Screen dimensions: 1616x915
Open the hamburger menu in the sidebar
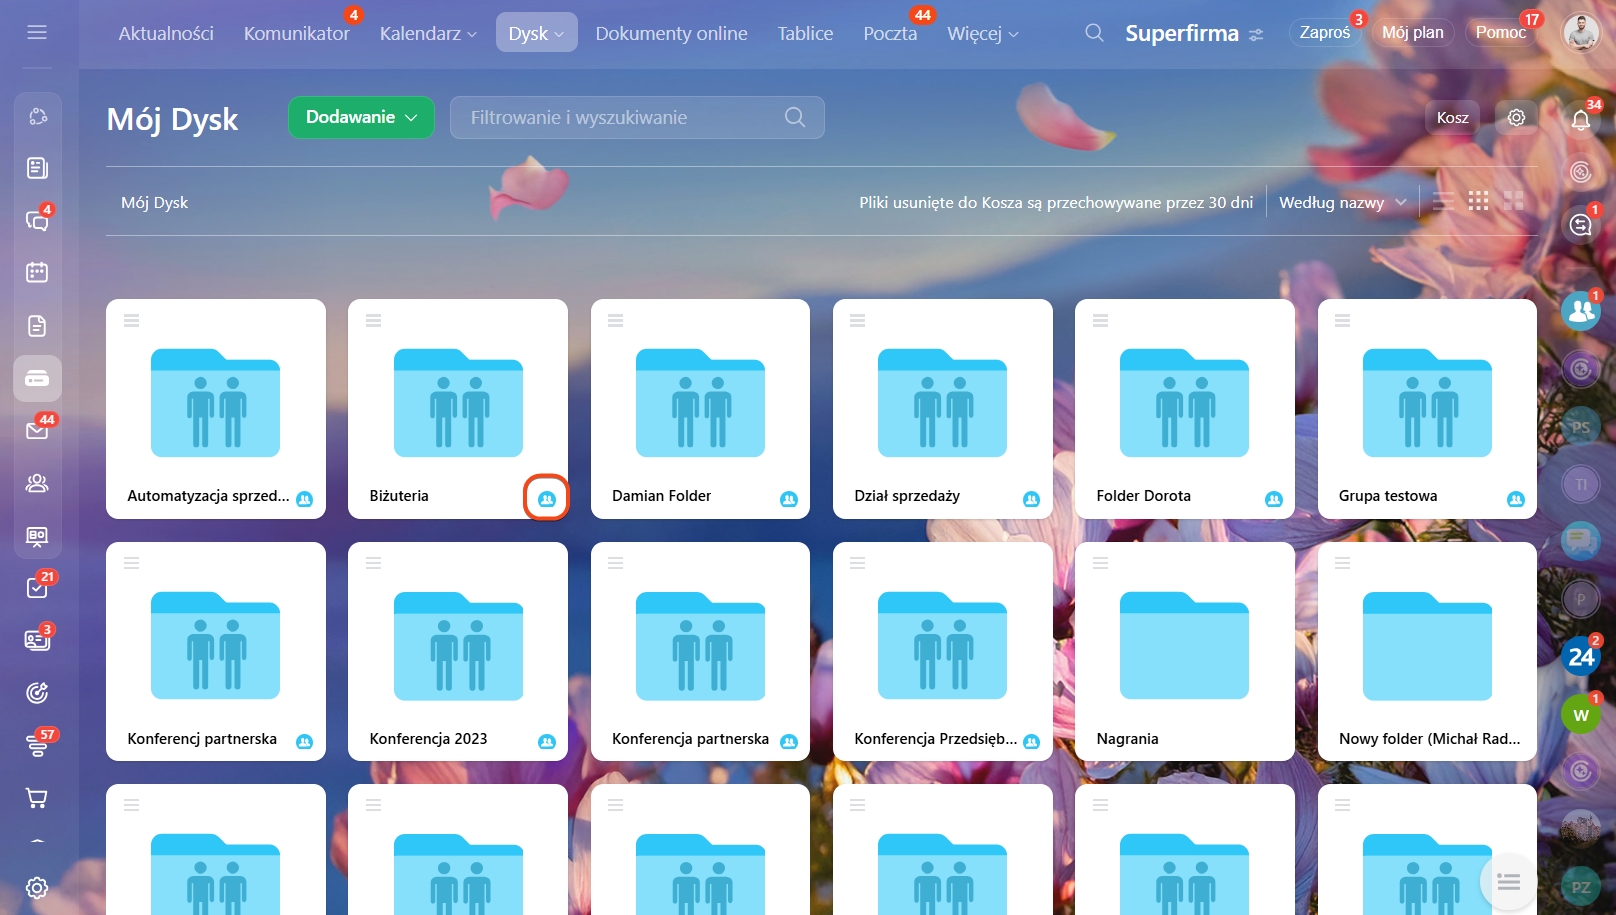click(x=37, y=32)
